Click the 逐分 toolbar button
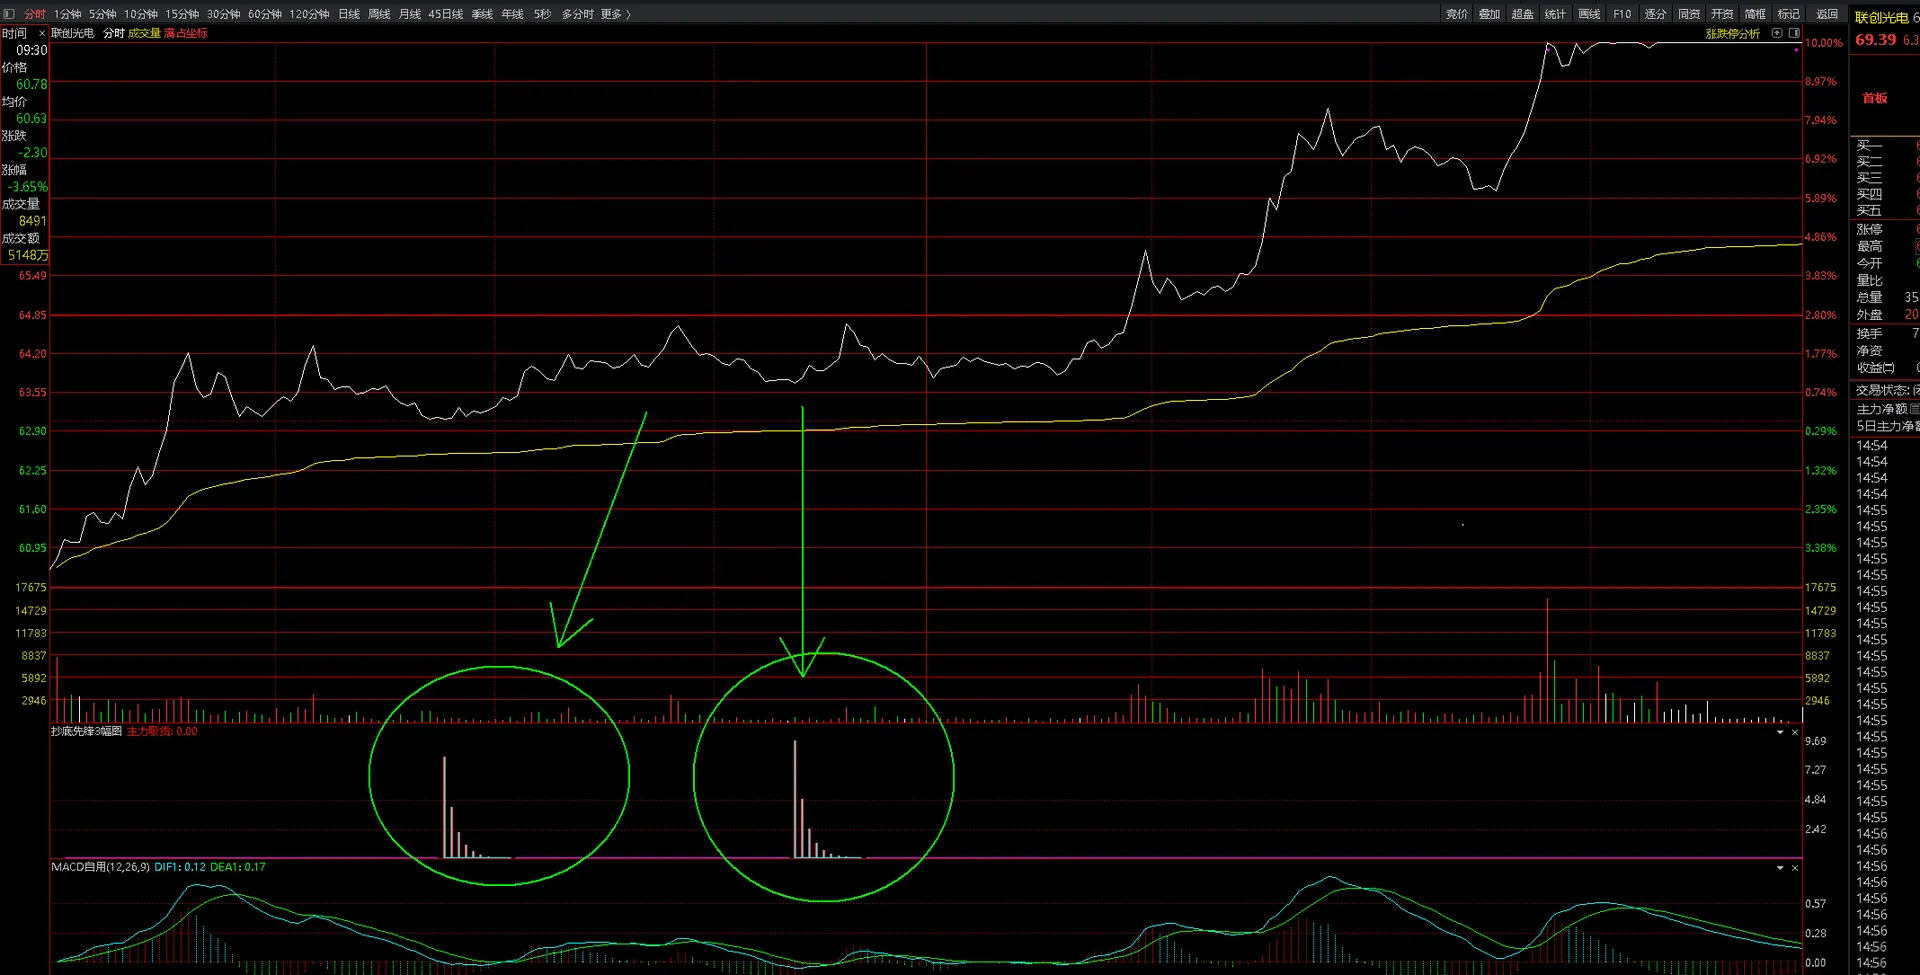The image size is (1920, 975). coord(1656,14)
